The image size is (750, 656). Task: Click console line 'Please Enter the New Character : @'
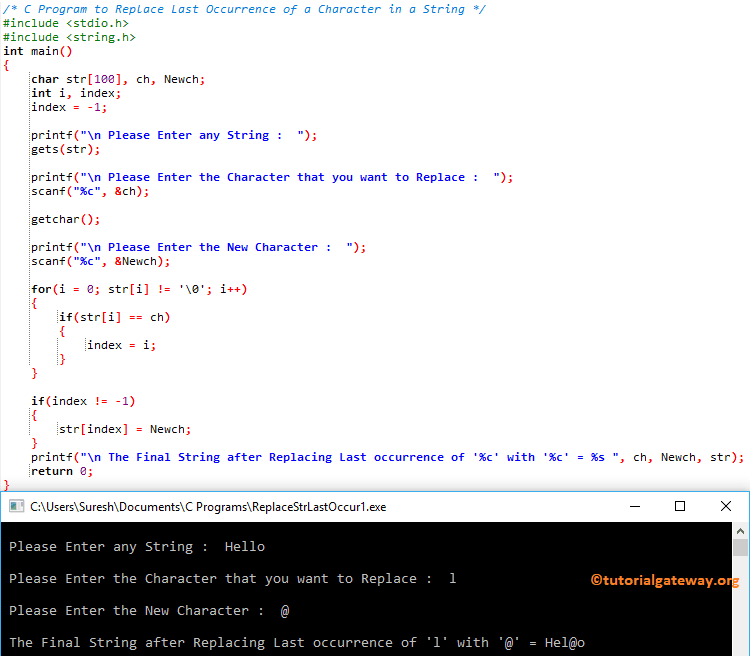point(149,611)
